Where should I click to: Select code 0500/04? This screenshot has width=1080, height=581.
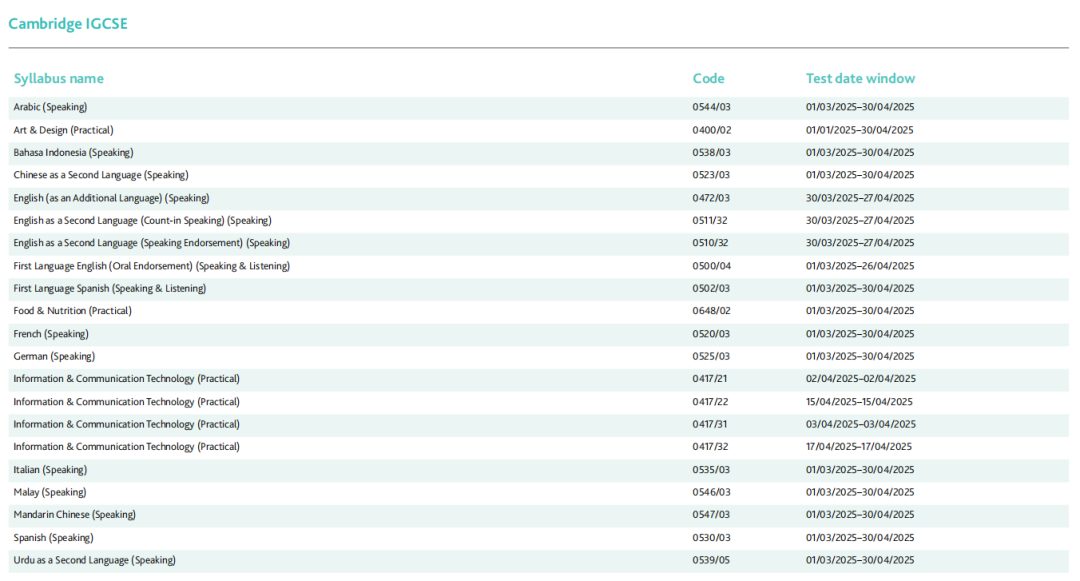click(x=712, y=266)
